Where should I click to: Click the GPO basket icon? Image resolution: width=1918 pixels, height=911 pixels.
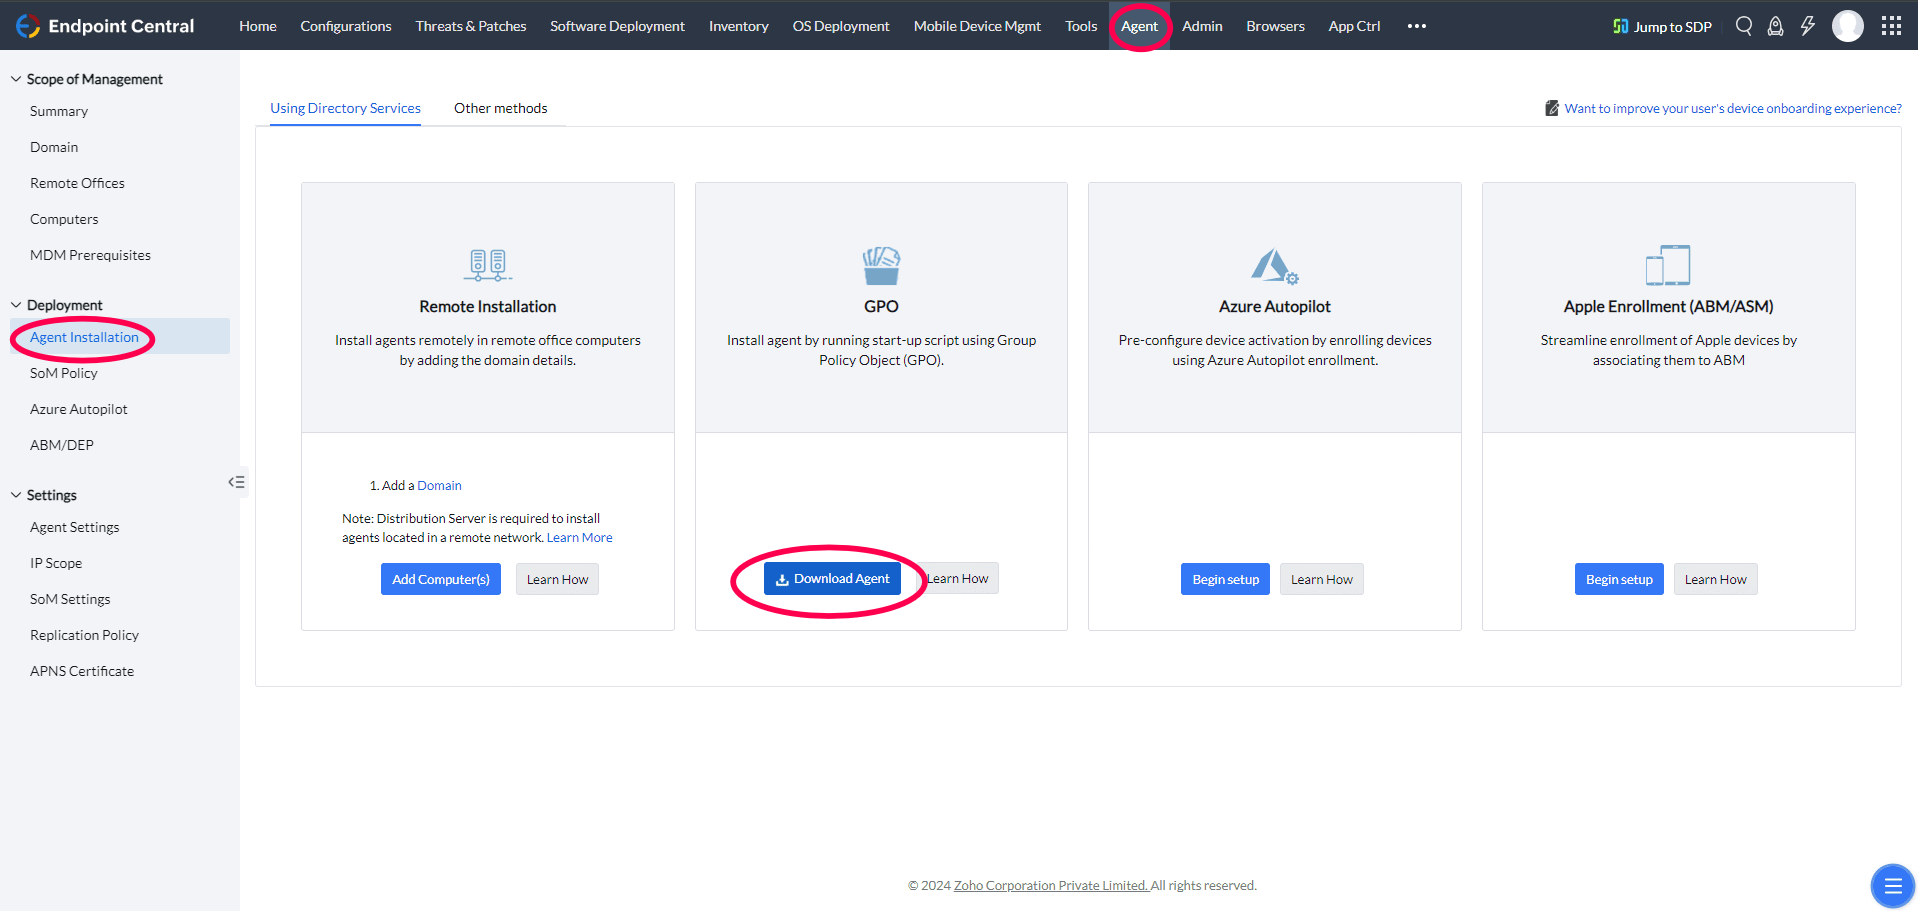[881, 265]
